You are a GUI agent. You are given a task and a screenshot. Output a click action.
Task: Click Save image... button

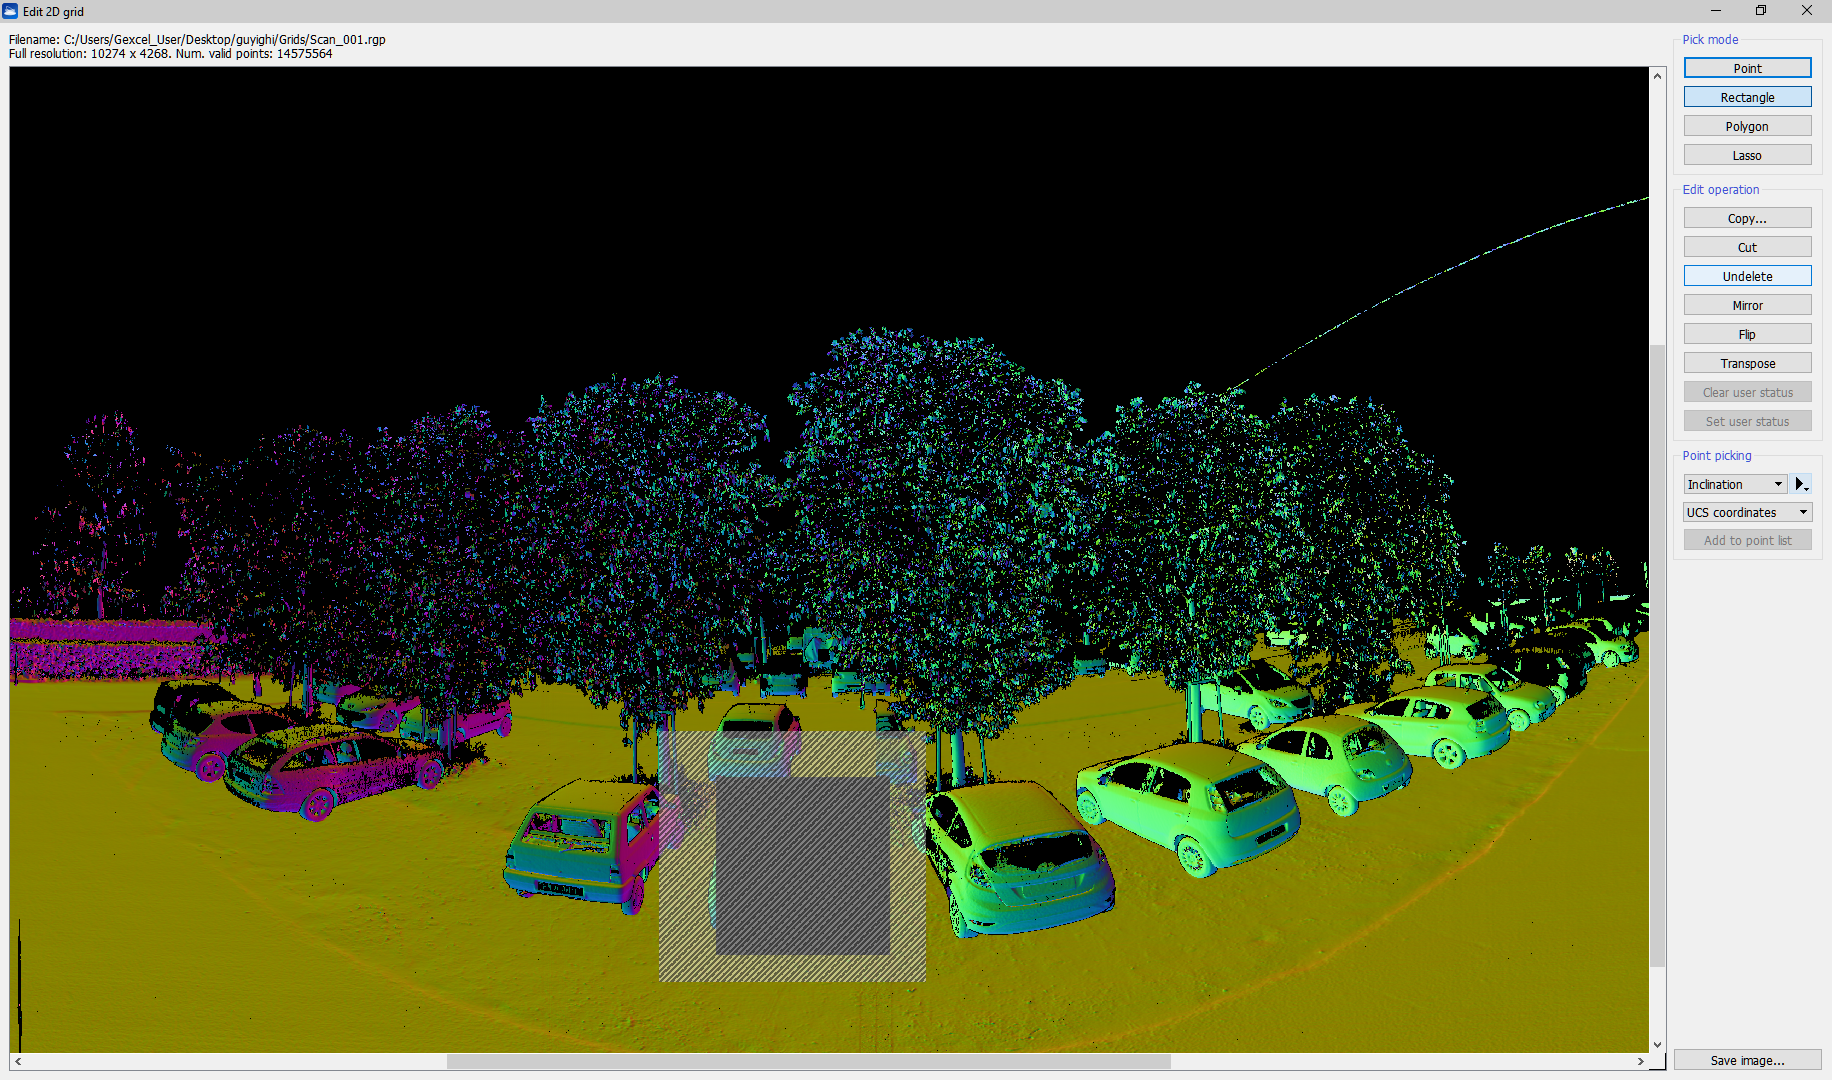pos(1747,1060)
